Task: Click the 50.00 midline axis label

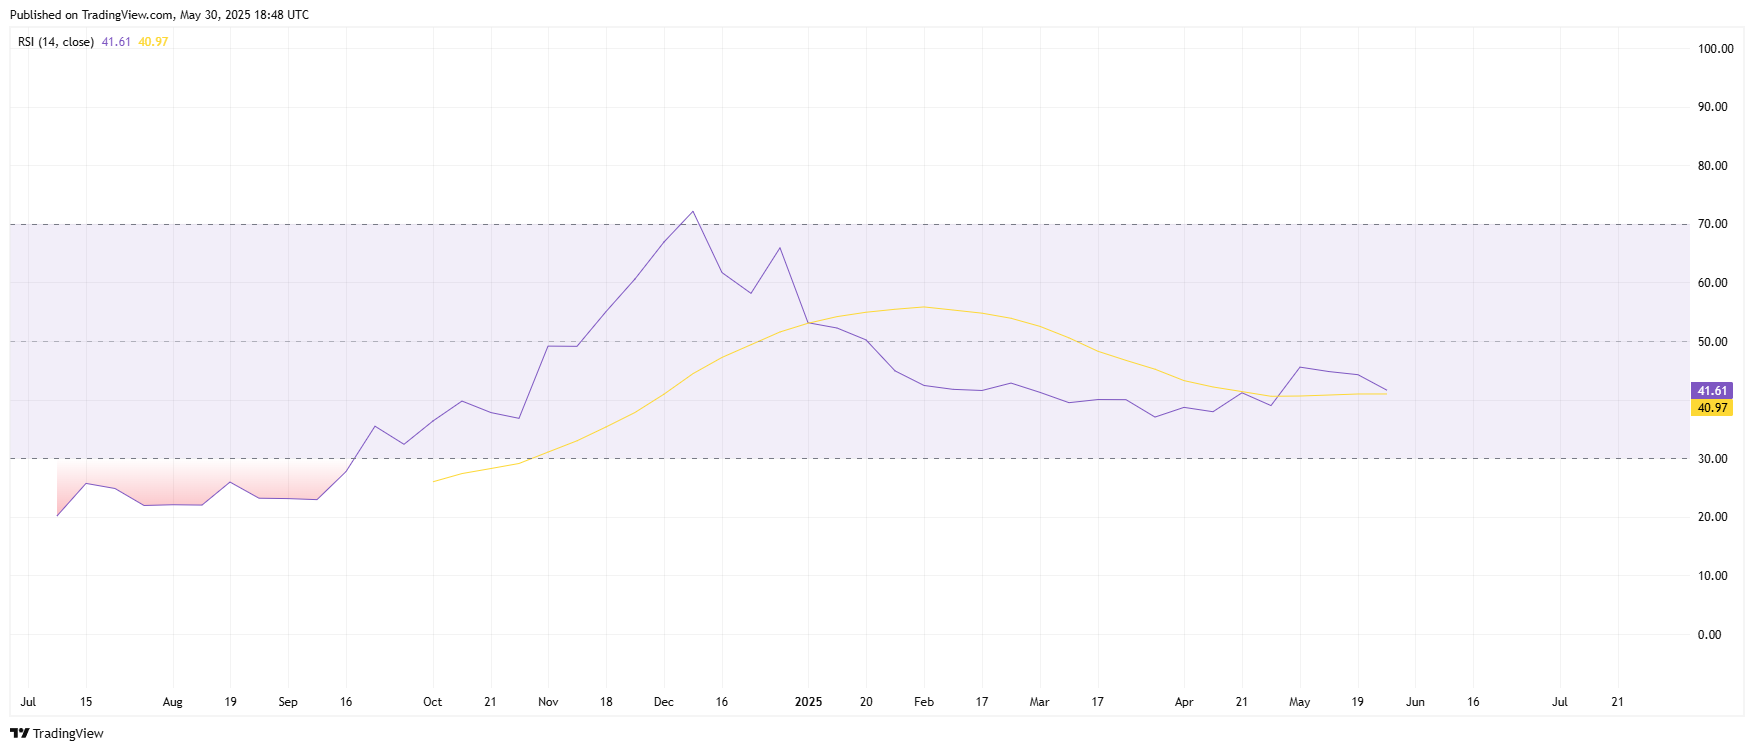Action: point(1712,342)
